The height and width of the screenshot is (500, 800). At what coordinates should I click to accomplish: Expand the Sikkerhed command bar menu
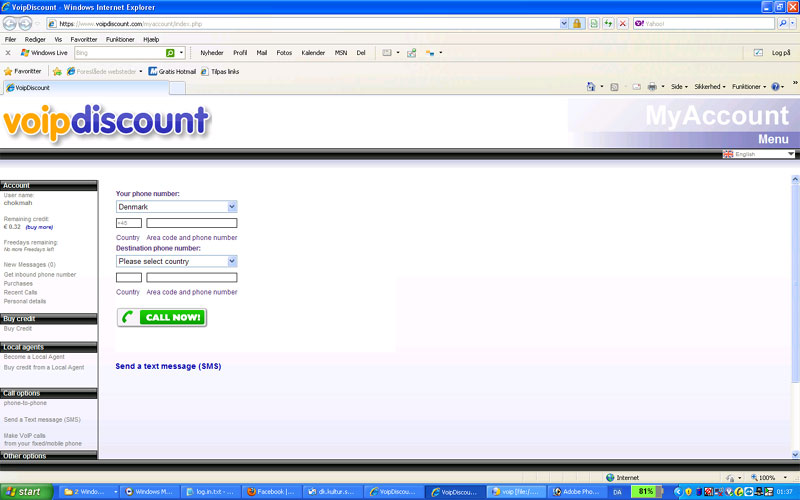[x=710, y=87]
